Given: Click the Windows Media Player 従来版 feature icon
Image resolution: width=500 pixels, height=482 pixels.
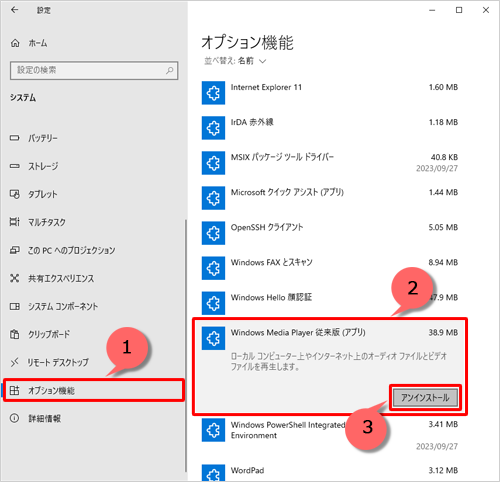Looking at the screenshot, I should pyautogui.click(x=213, y=338).
